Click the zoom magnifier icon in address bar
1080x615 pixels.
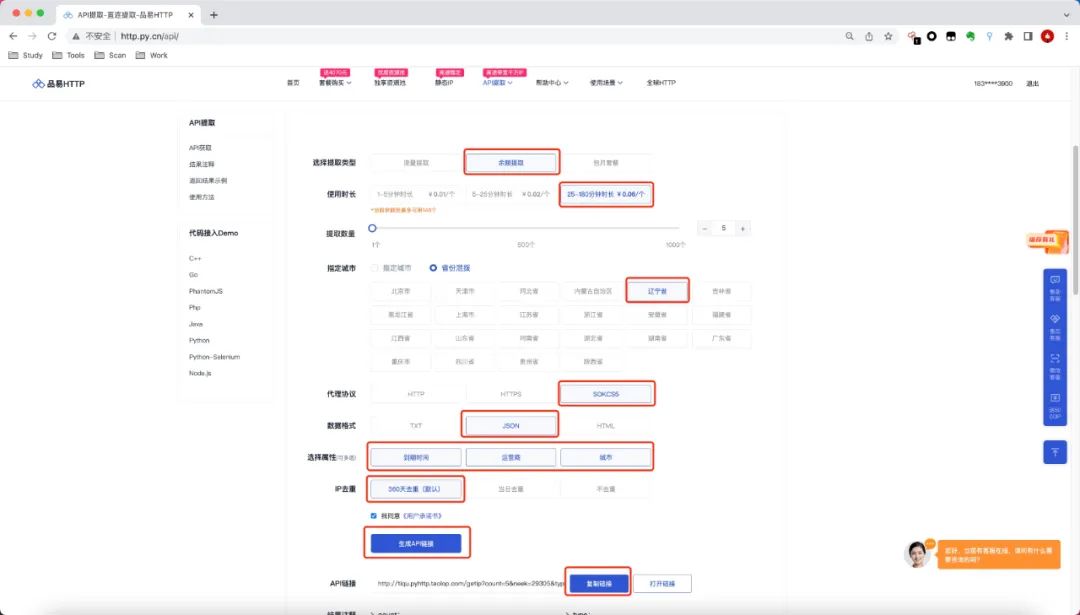click(x=849, y=36)
